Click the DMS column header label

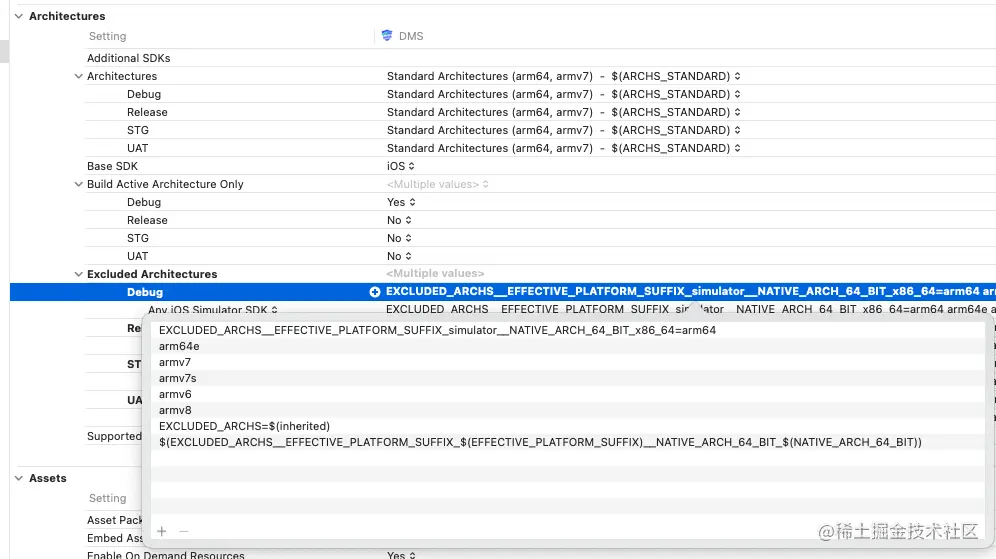pos(411,36)
